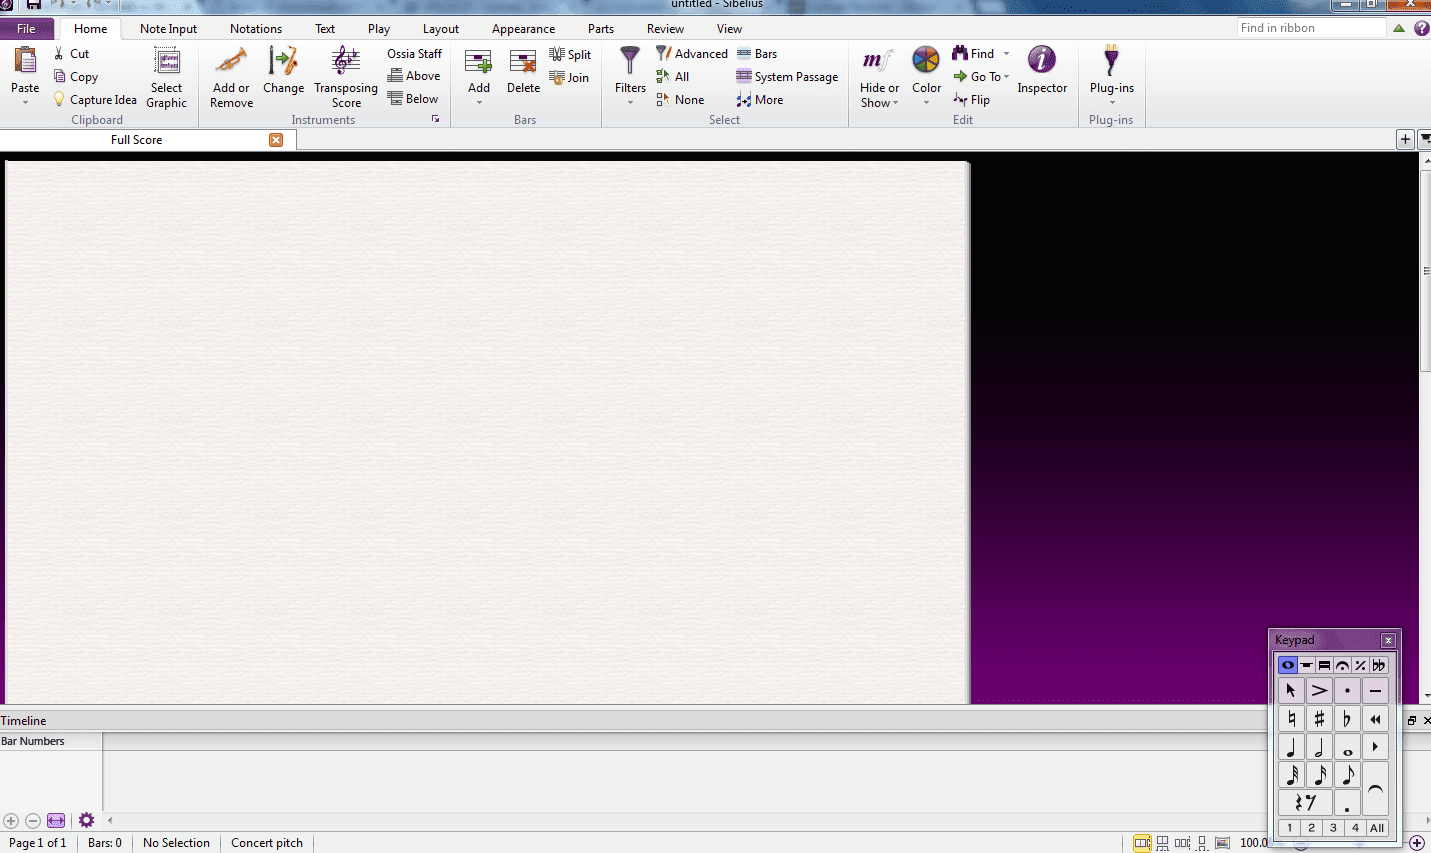This screenshot has width=1431, height=853.
Task: Expand the Paste dropdown arrow
Action: [x=25, y=102]
